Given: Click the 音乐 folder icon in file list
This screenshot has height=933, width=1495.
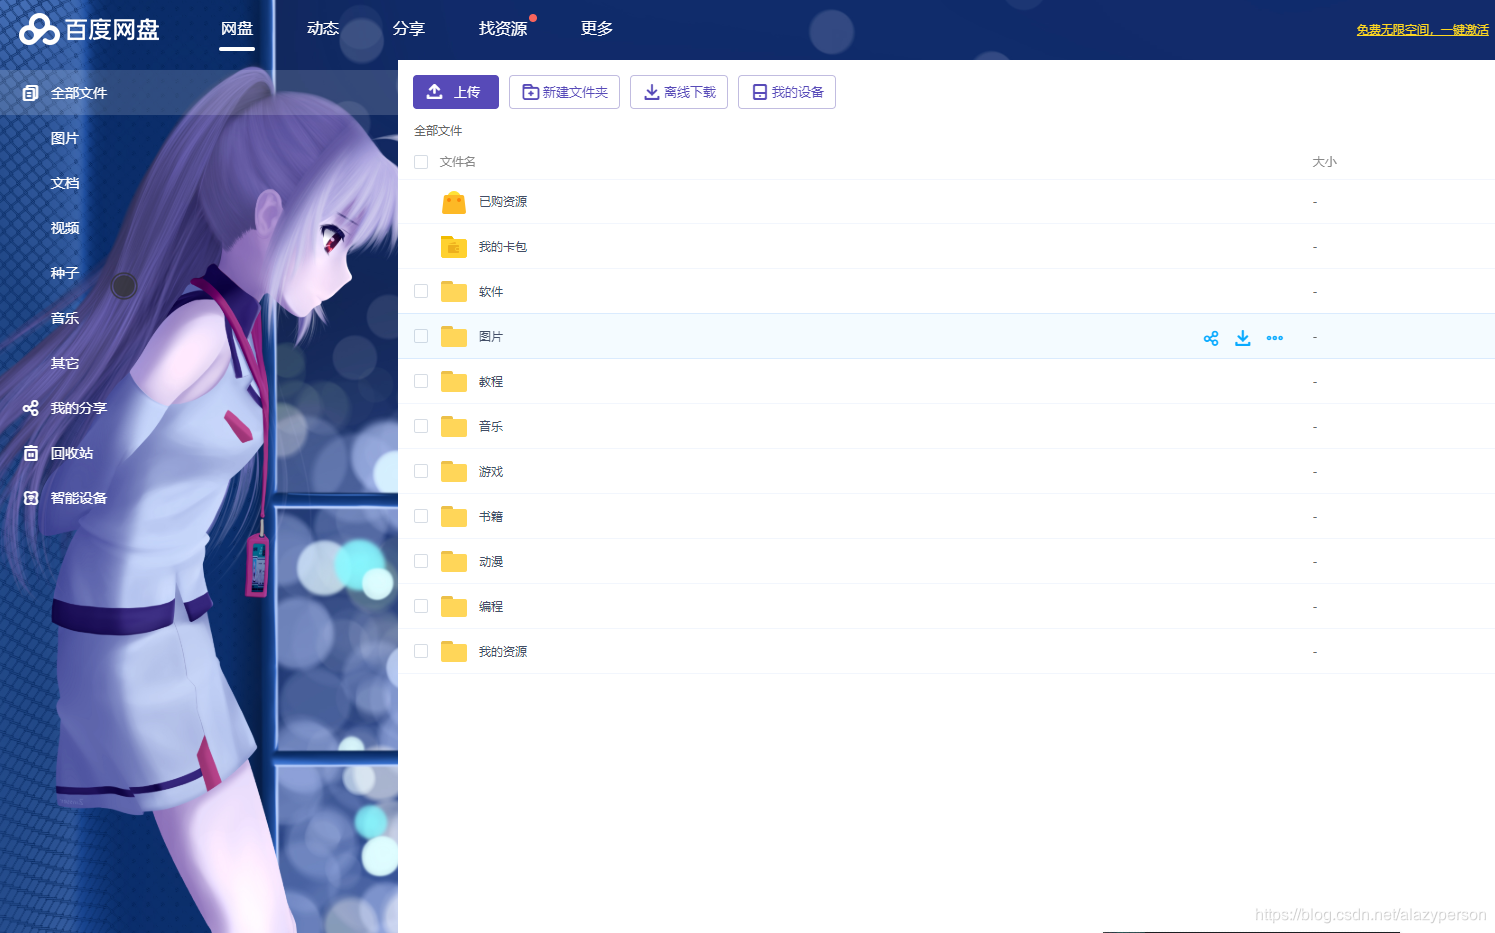Looking at the screenshot, I should point(454,427).
